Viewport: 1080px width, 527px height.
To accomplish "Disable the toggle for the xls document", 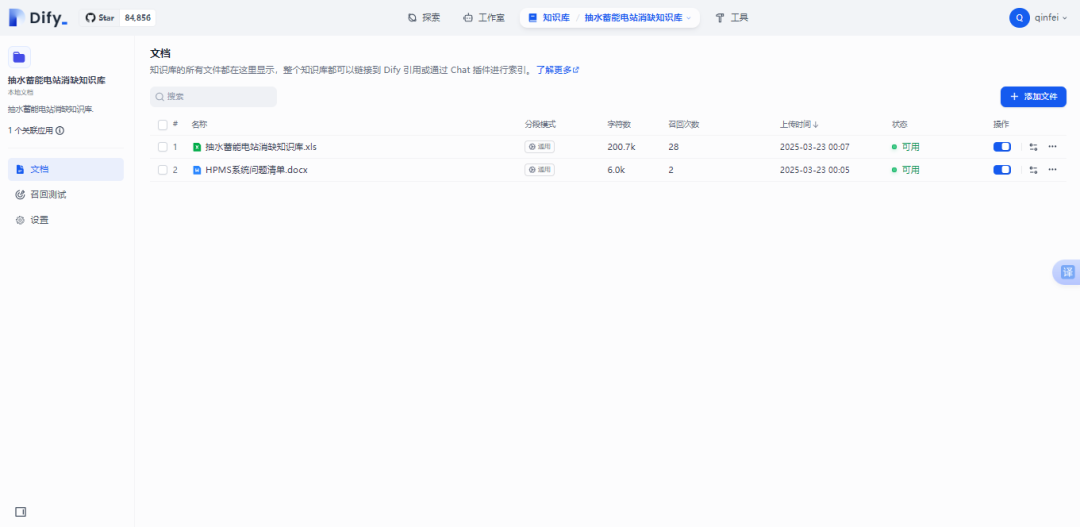I will [x=1002, y=147].
